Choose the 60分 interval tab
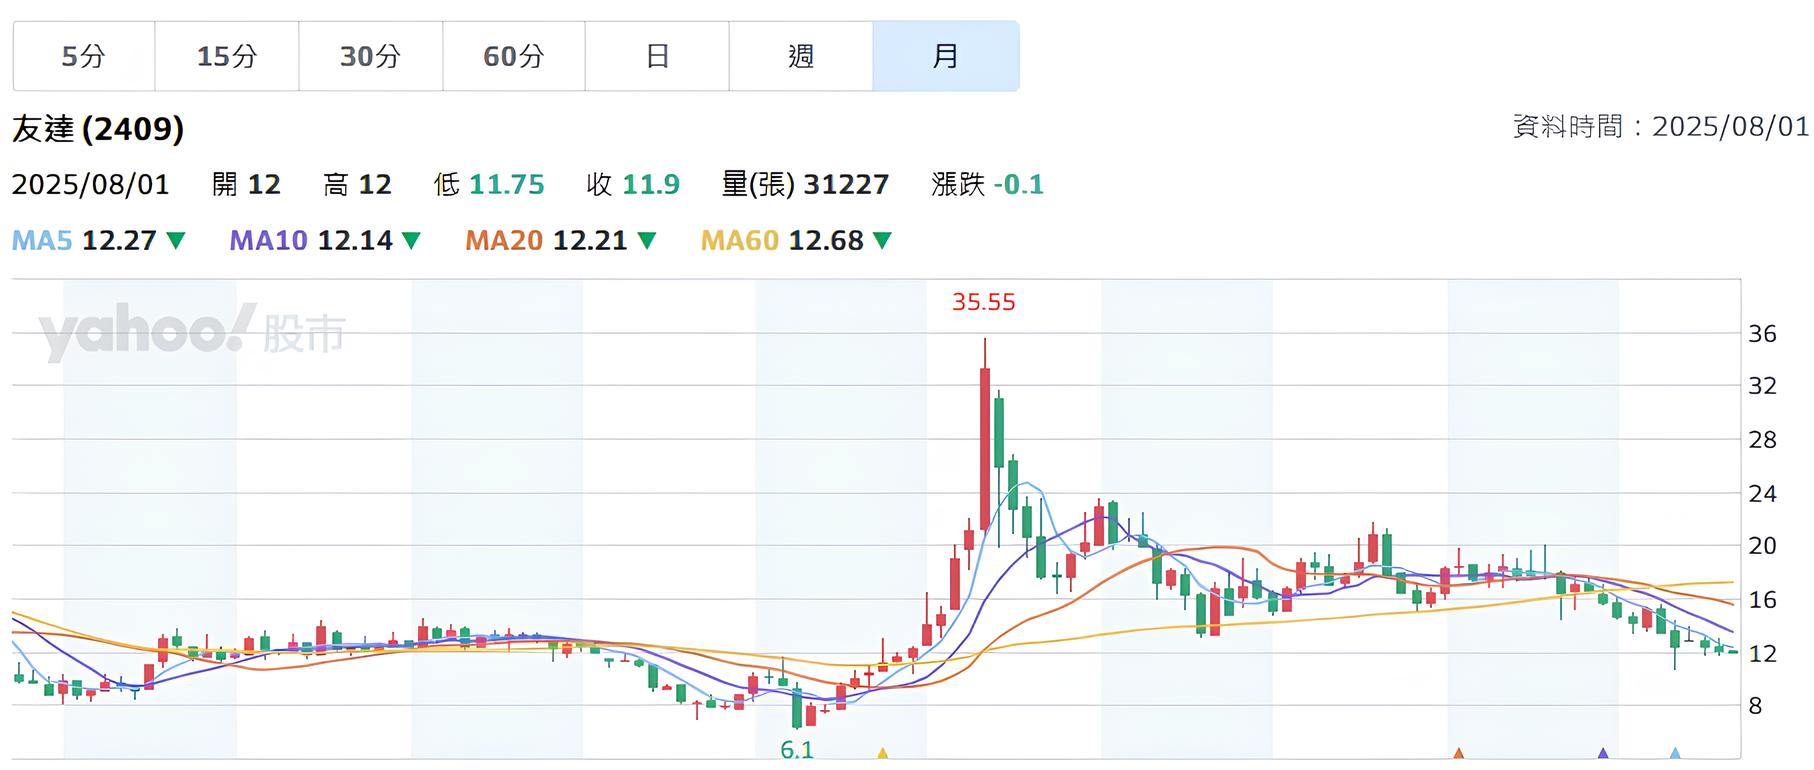The image size is (1814, 770). [514, 56]
